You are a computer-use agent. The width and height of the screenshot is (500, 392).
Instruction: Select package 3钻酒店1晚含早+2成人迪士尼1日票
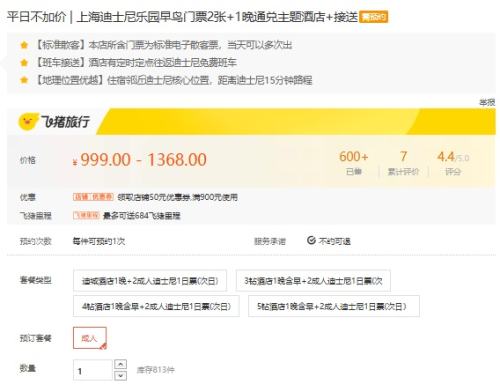(313, 281)
